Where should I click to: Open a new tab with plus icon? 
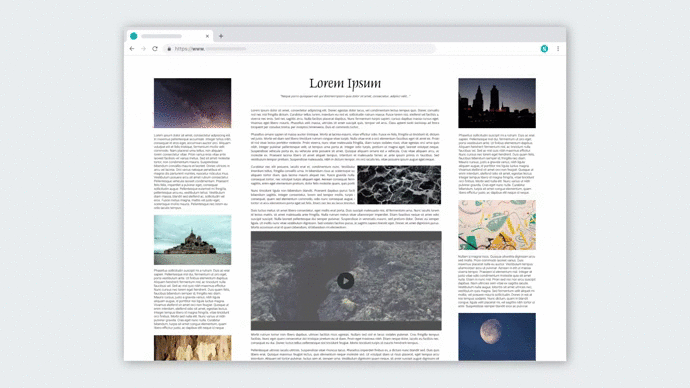[221, 36]
